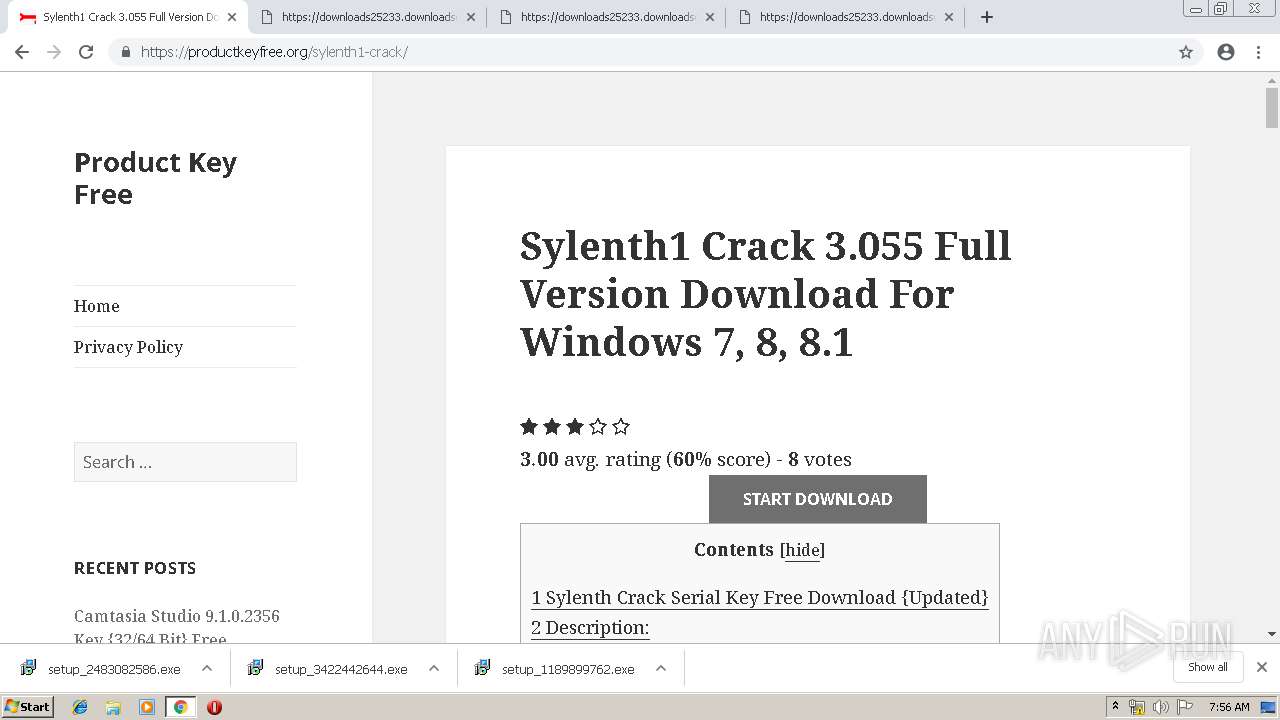The height and width of the screenshot is (720, 1280).
Task: View site info via padlock icon
Action: (125, 52)
